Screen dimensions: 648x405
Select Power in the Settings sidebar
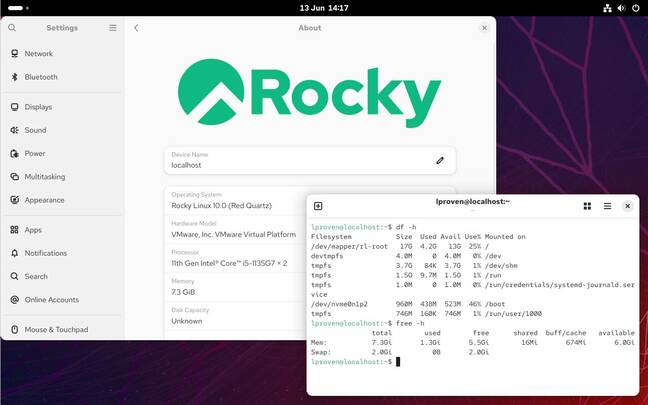tap(63, 153)
